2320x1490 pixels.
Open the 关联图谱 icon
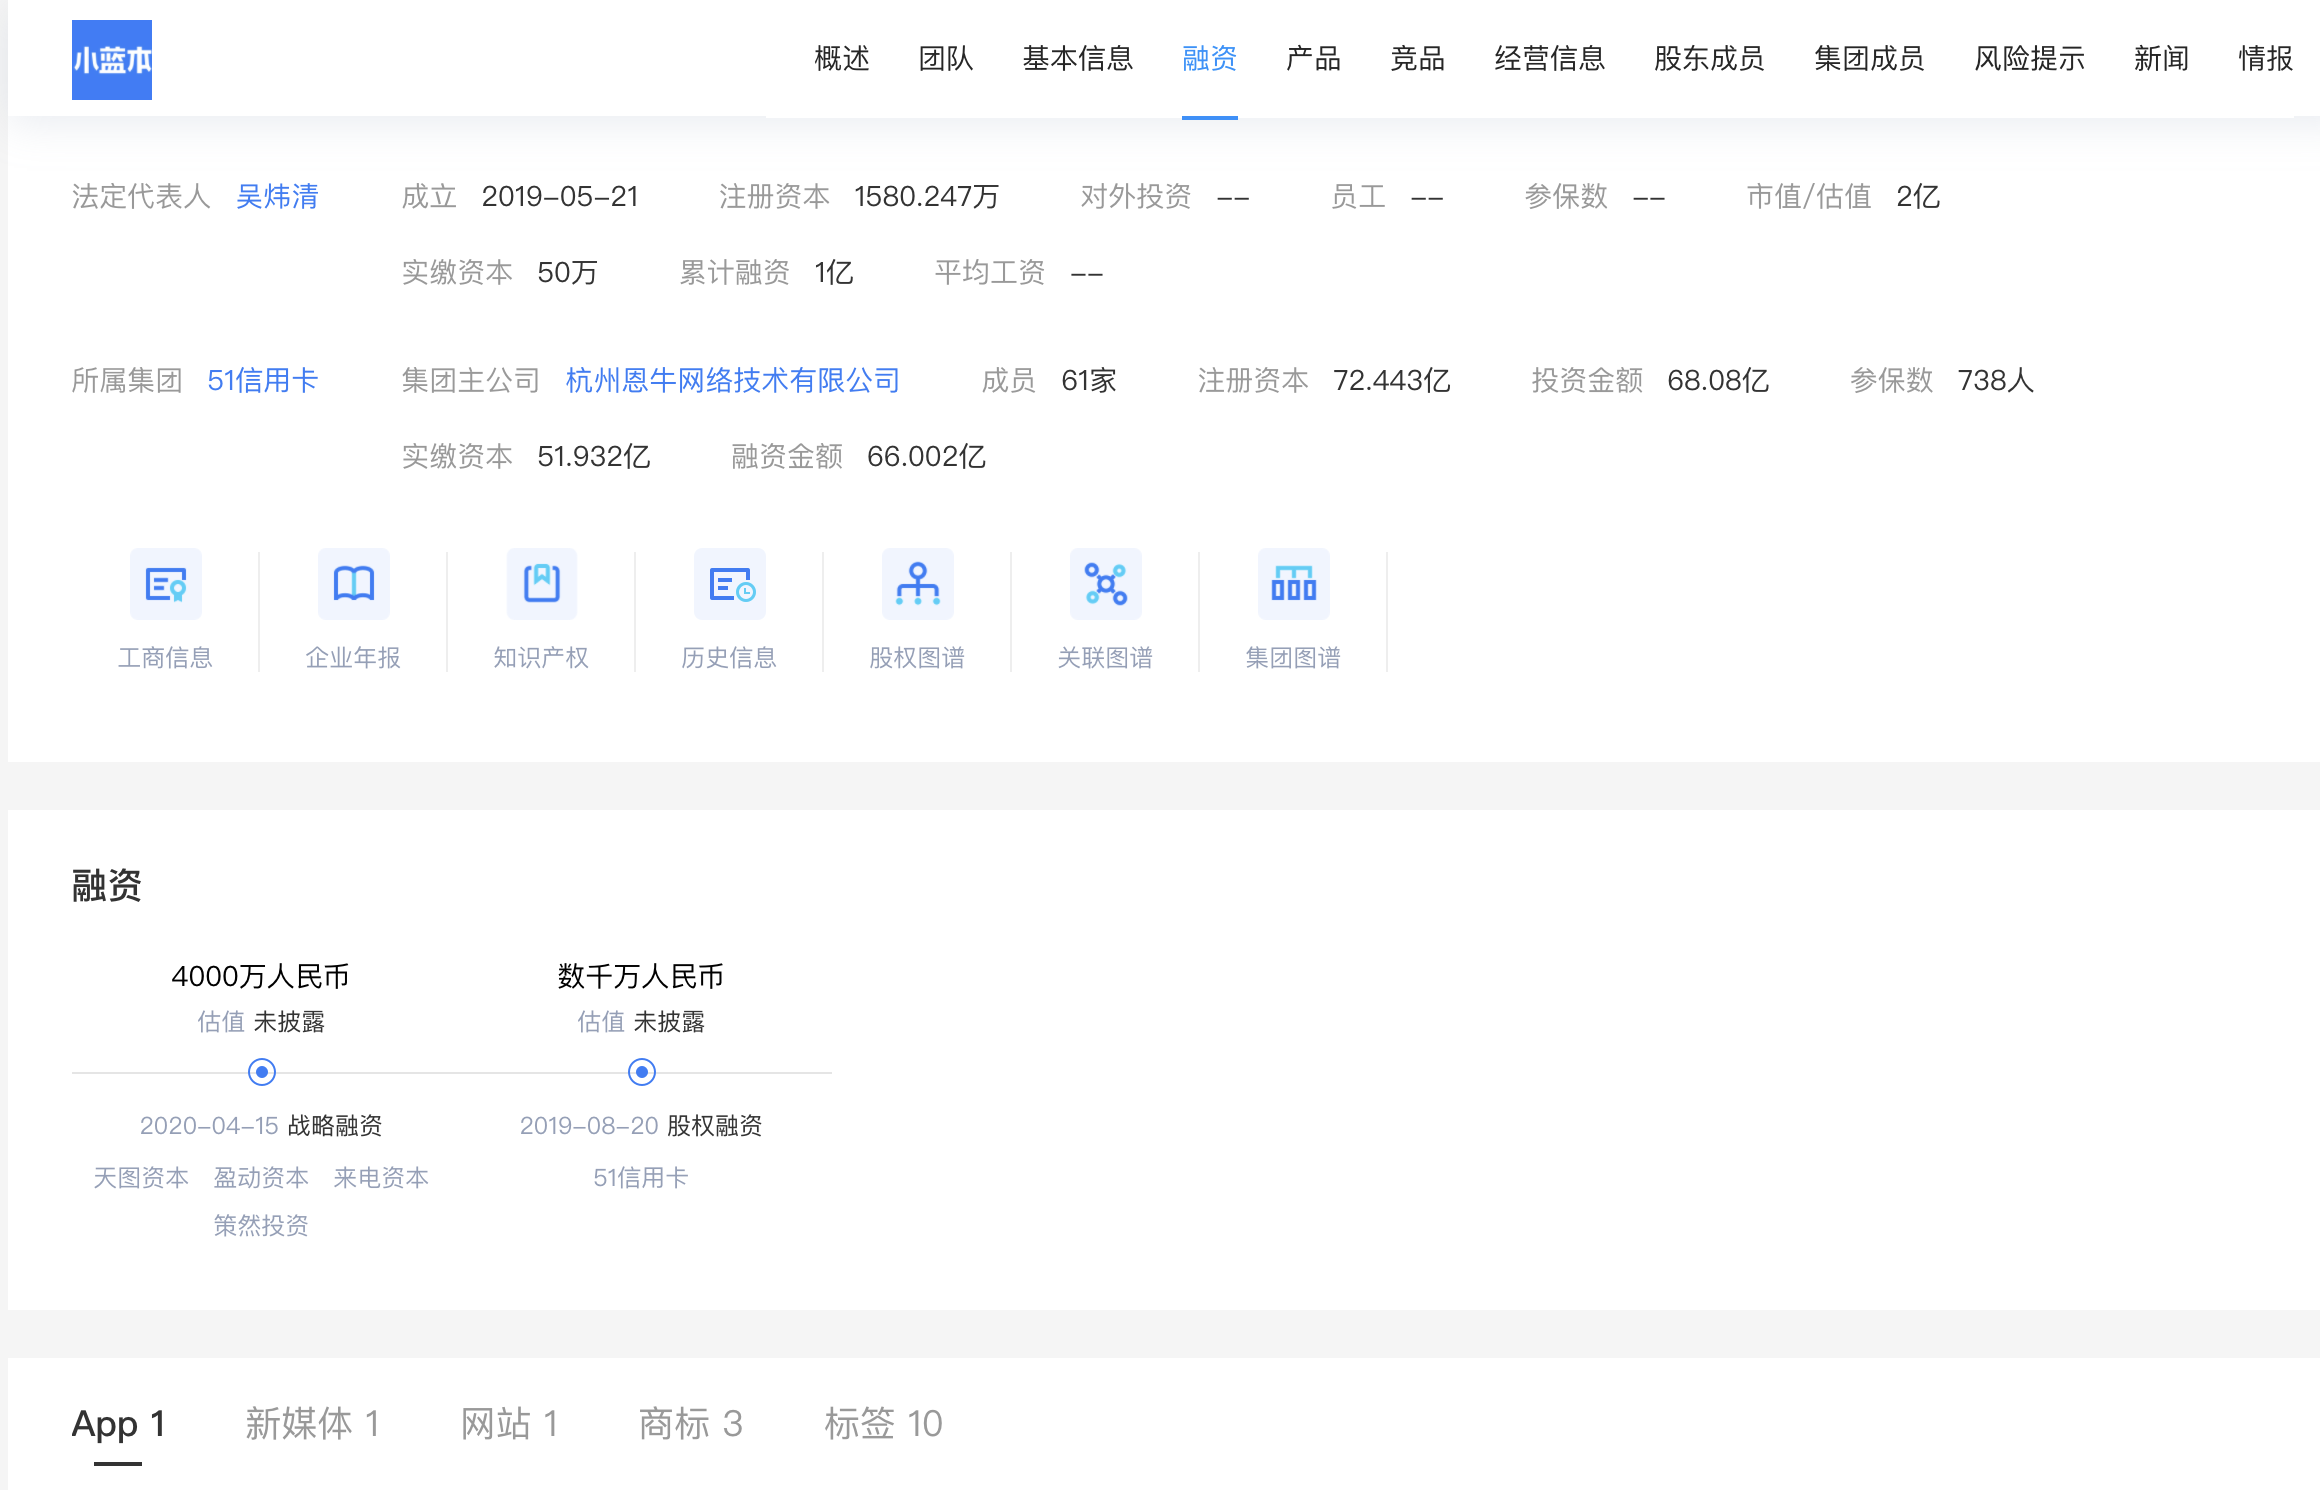pos(1105,584)
